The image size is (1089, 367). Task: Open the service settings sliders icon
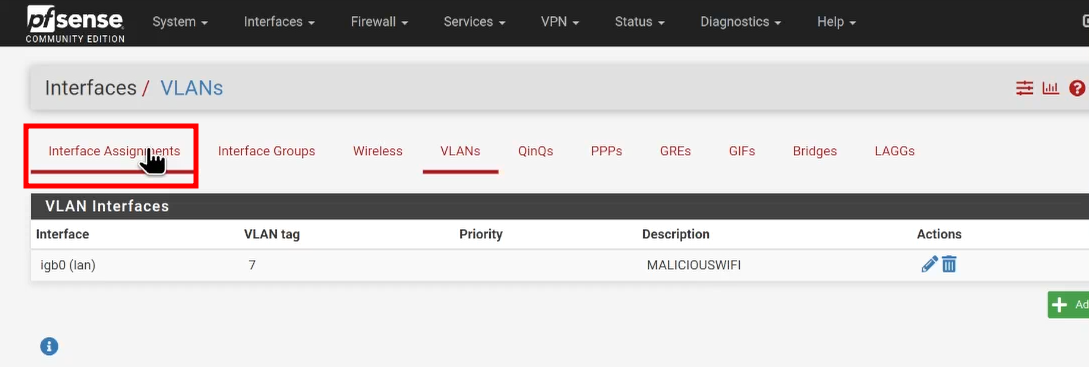click(1025, 88)
